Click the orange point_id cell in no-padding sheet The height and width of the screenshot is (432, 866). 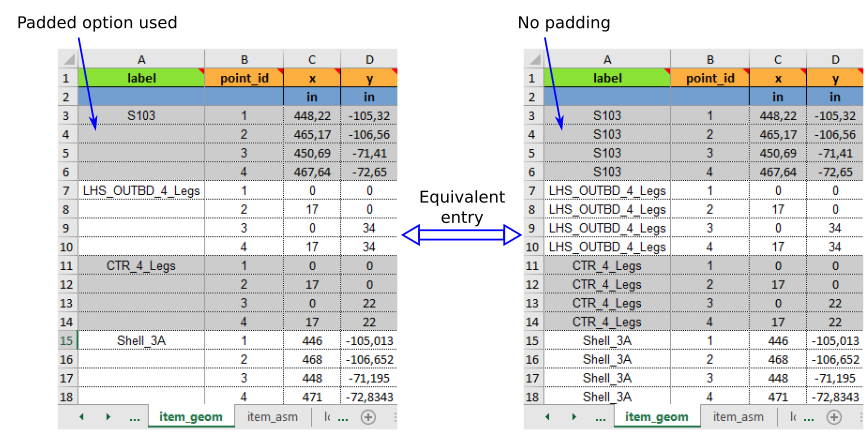pos(710,77)
